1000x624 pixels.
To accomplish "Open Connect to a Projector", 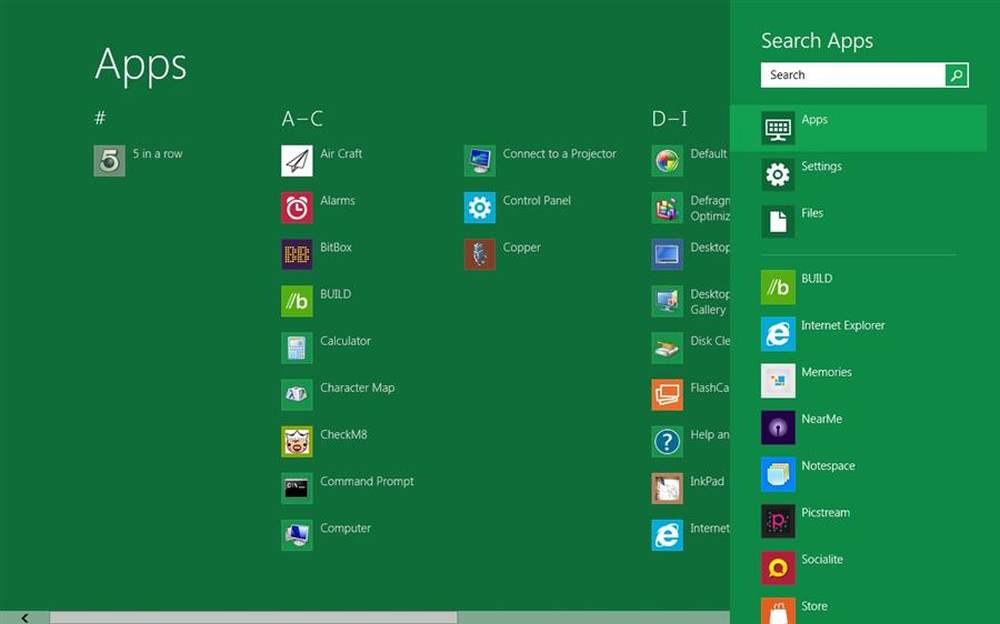I will coord(480,161).
